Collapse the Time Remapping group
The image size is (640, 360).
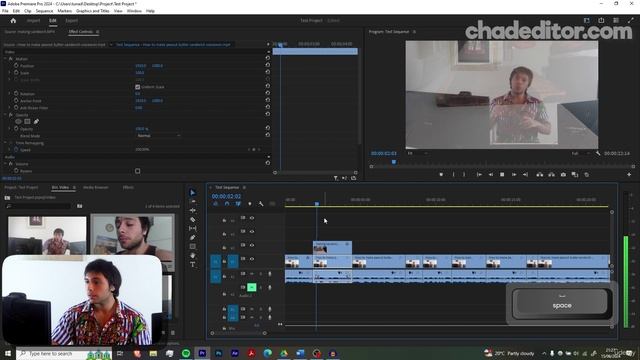[5, 143]
